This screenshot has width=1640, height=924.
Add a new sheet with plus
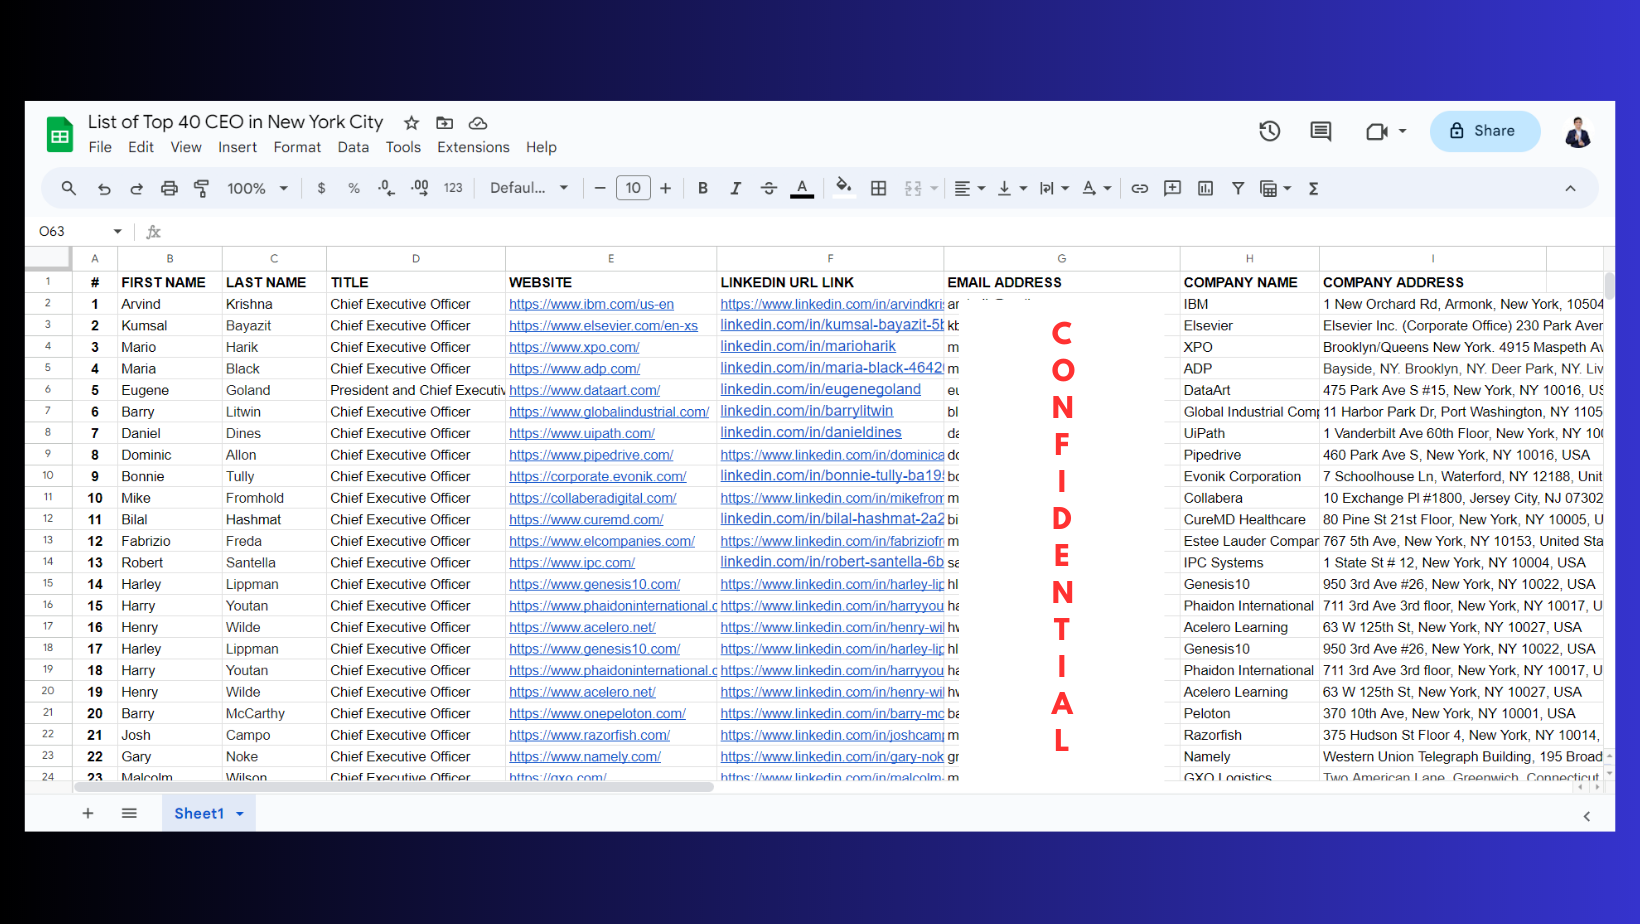pos(88,814)
